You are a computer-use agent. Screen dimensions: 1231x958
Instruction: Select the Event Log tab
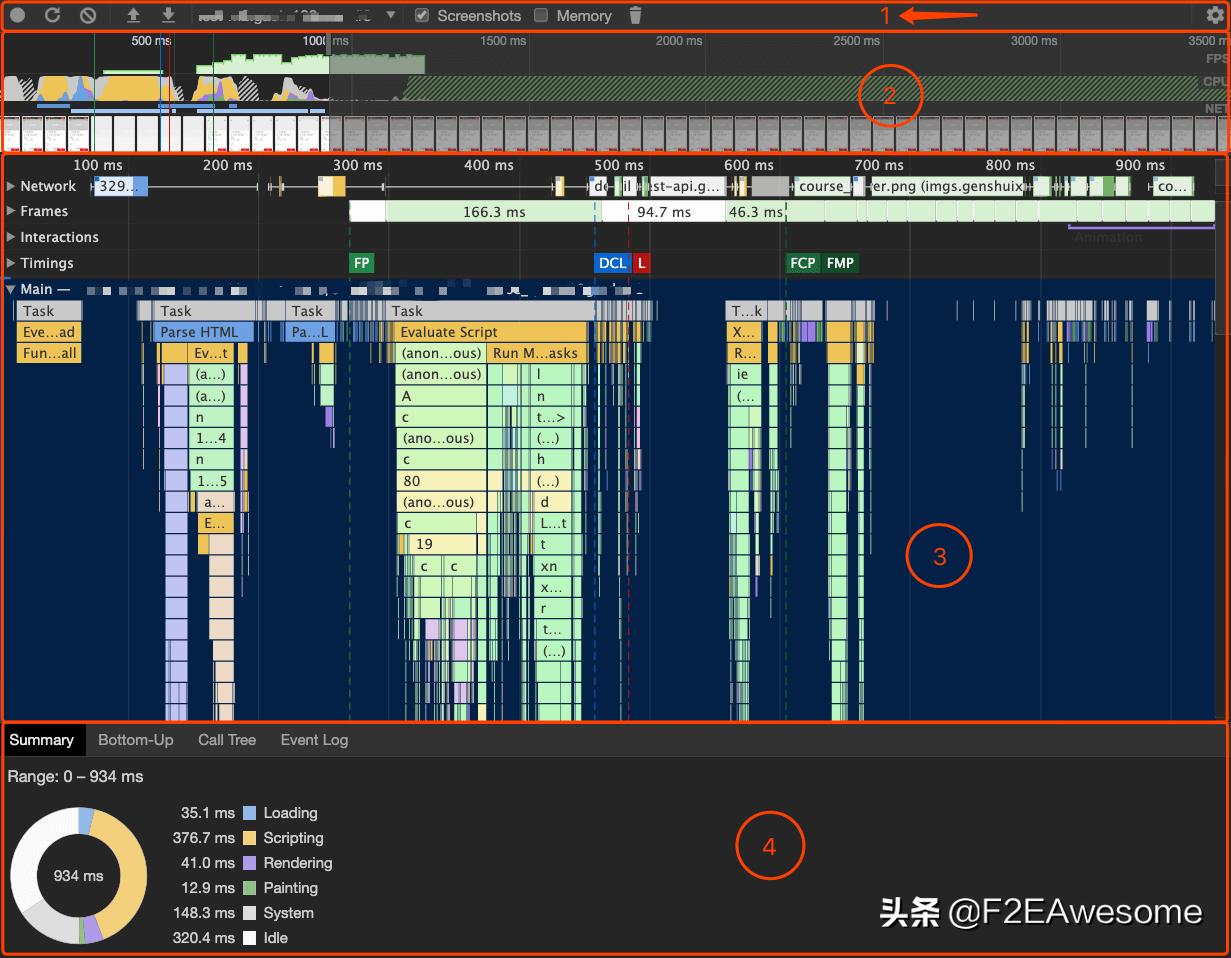tap(314, 740)
